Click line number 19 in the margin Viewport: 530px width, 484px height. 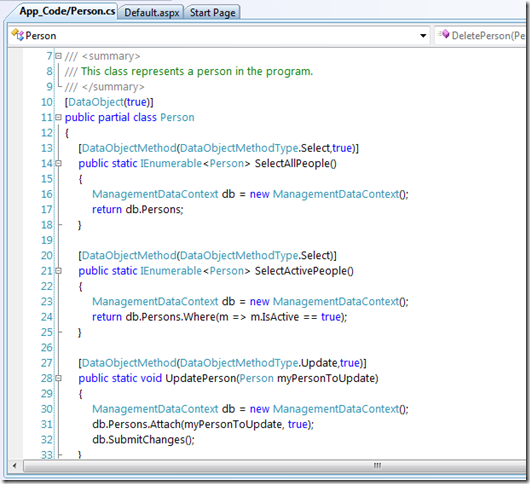(47, 240)
